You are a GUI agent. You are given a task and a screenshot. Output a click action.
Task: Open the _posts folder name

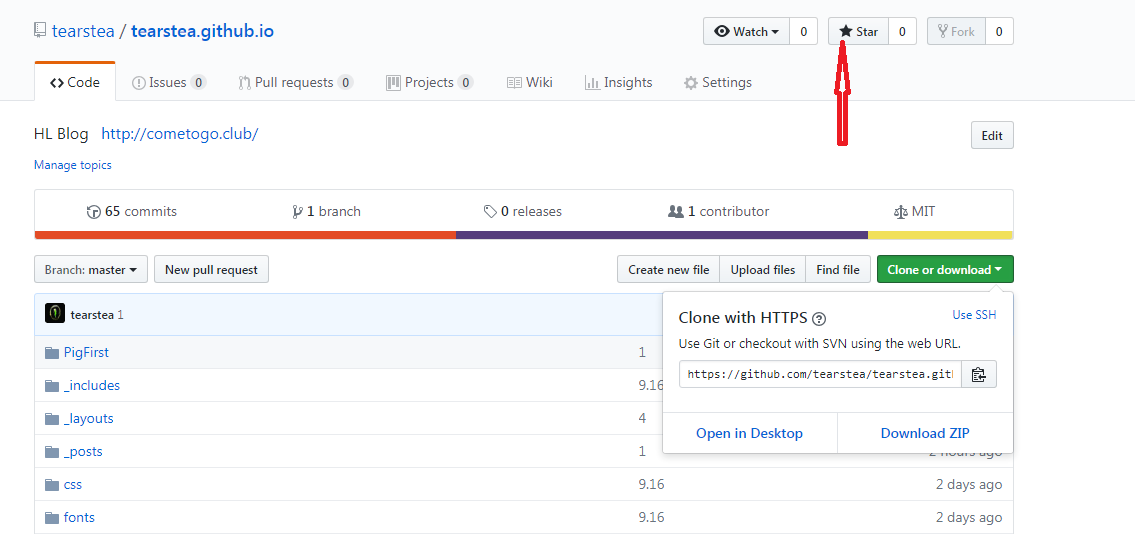[x=83, y=452]
